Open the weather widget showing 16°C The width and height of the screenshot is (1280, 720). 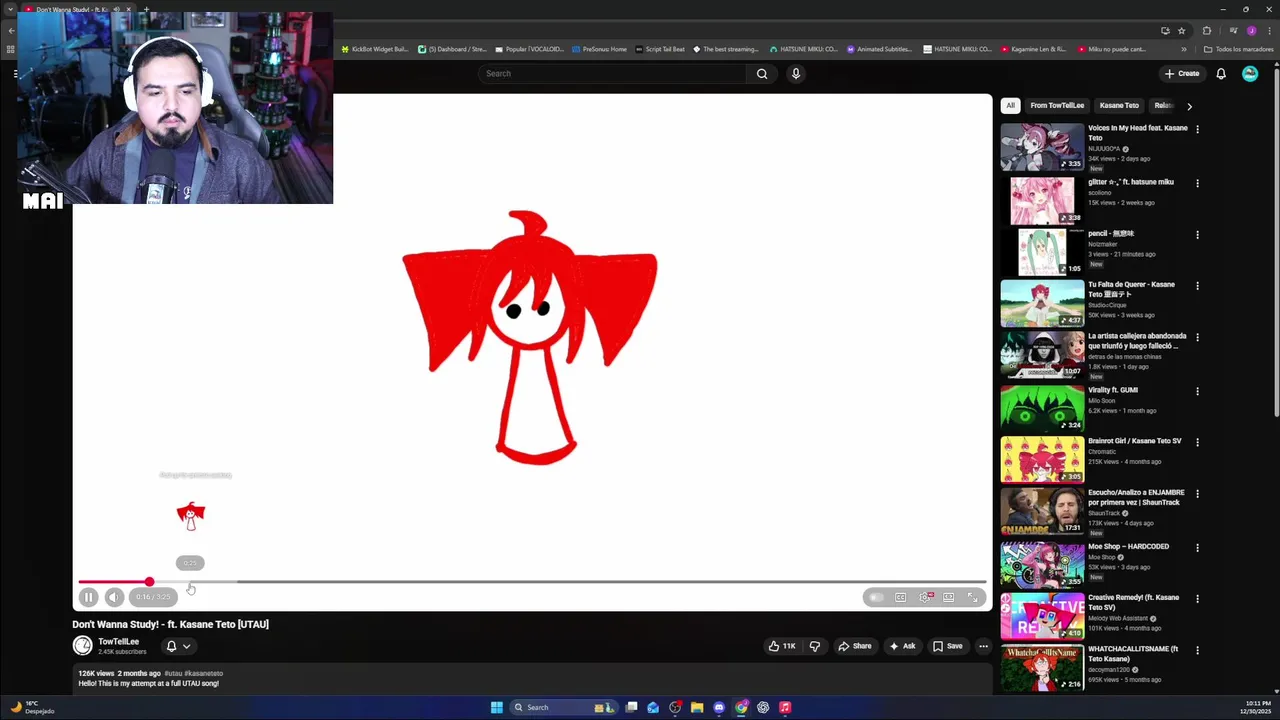click(x=32, y=707)
